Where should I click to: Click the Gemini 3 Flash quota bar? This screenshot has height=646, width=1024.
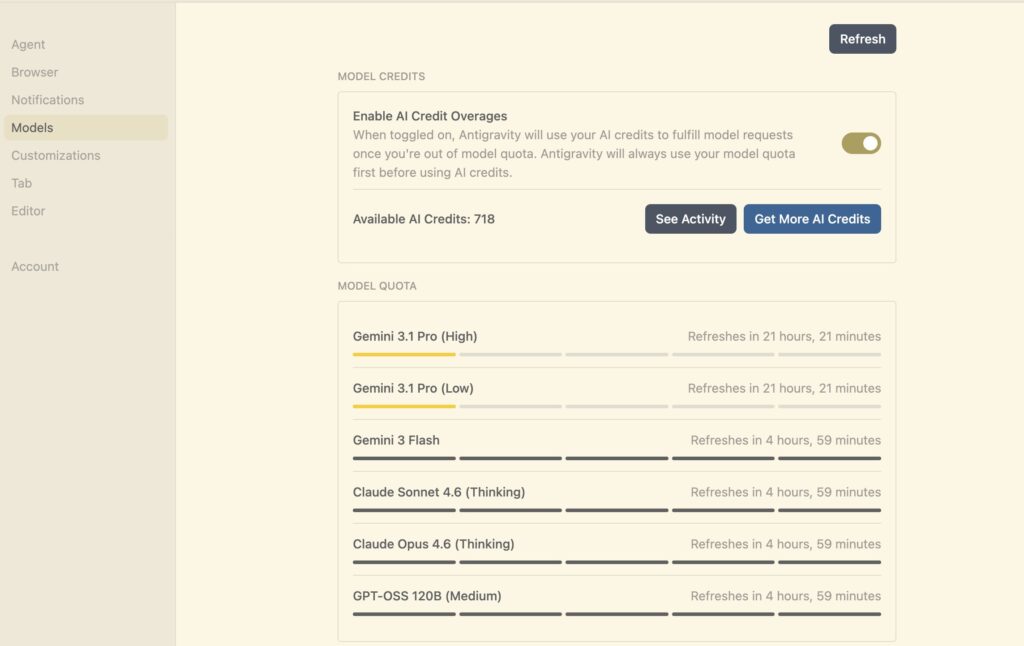616,458
